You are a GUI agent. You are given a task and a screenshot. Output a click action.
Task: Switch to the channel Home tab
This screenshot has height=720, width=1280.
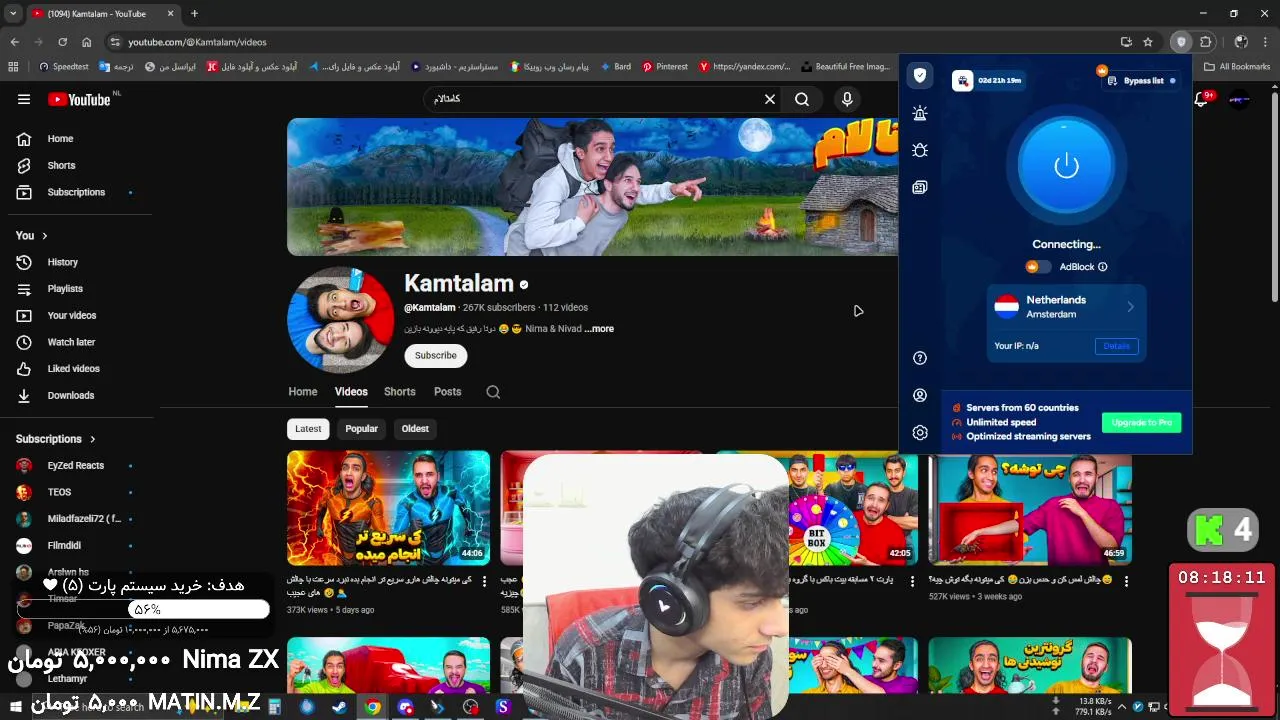303,392
